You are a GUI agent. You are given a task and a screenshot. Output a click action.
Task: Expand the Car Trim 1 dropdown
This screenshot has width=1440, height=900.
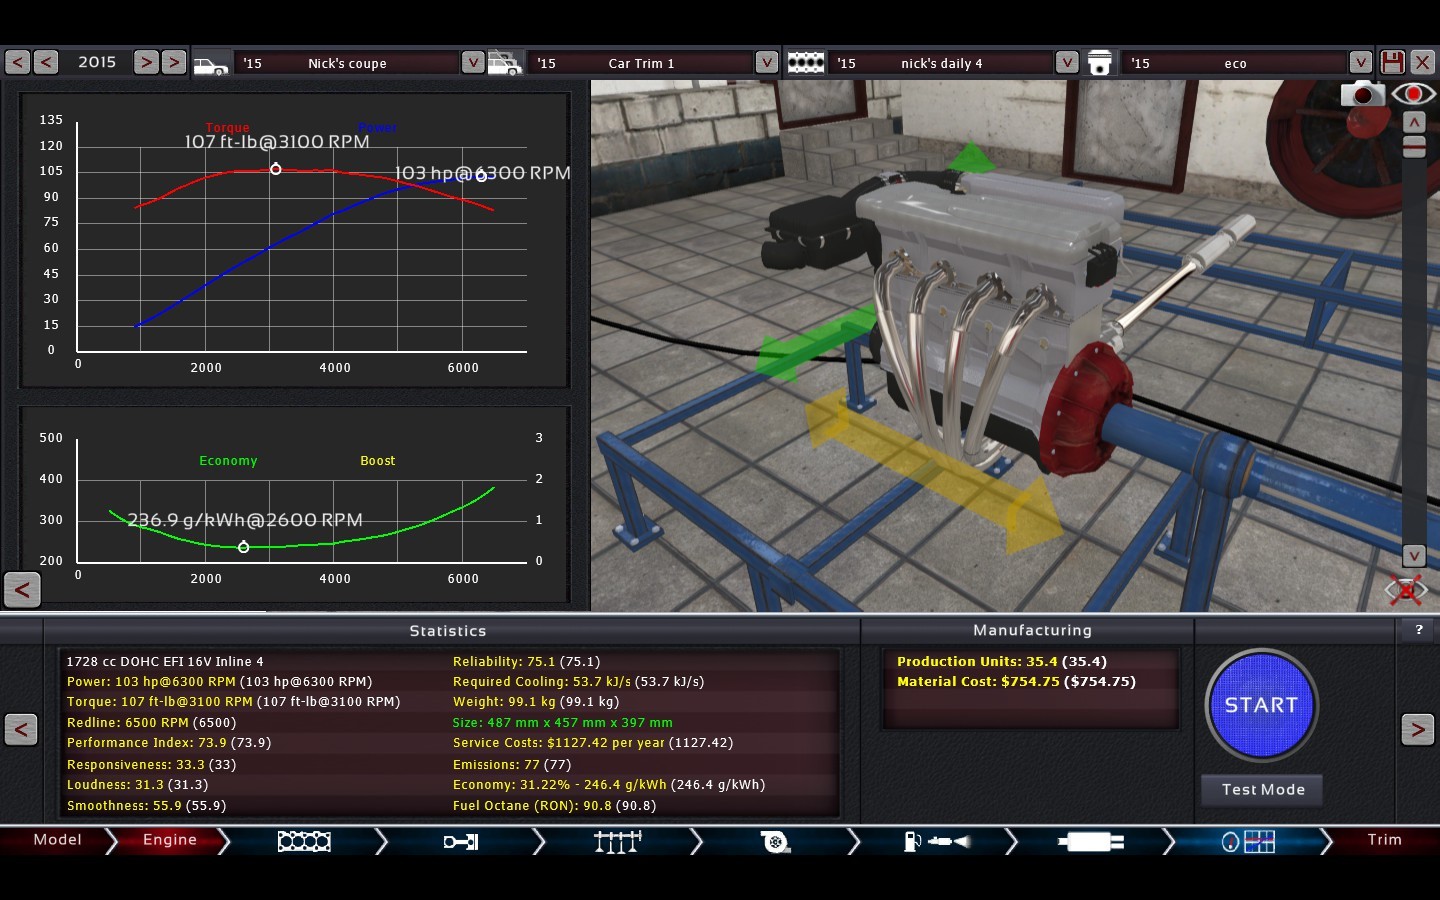coord(766,62)
